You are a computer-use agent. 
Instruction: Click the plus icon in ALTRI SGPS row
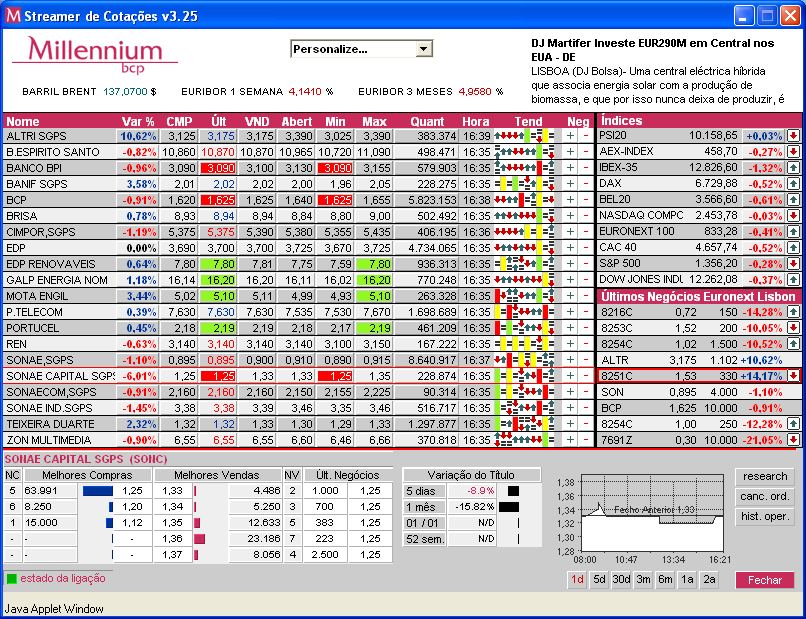click(570, 136)
